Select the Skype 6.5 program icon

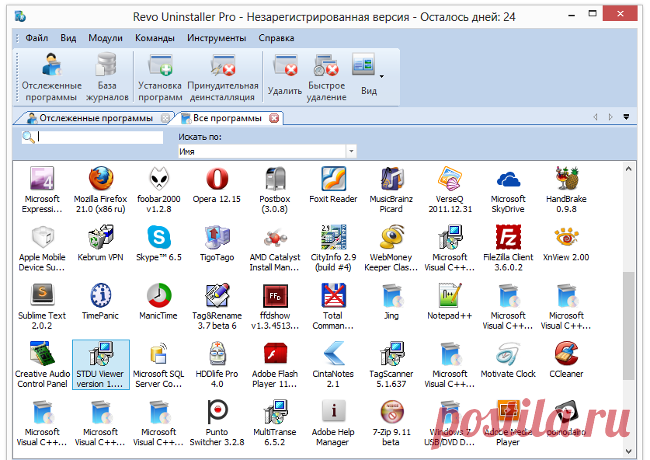159,238
